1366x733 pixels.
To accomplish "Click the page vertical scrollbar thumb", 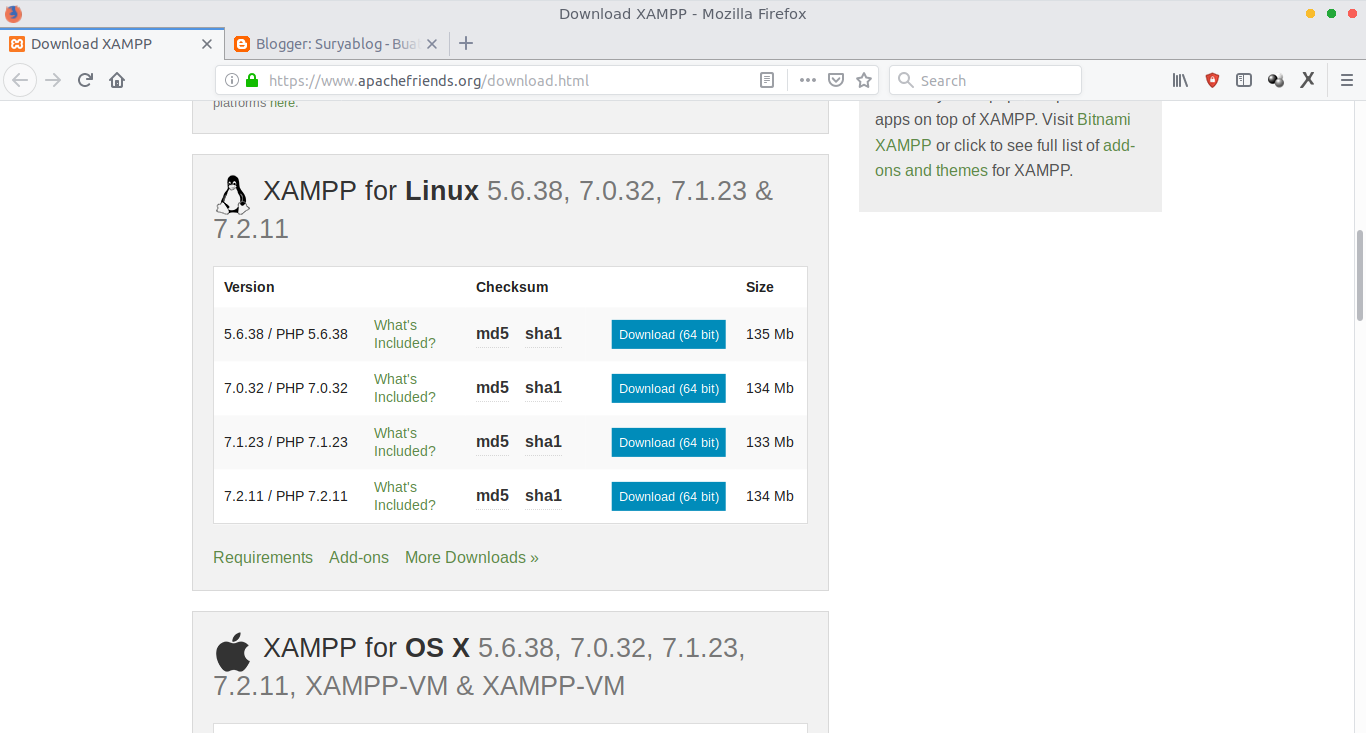I will pos(1360,276).
